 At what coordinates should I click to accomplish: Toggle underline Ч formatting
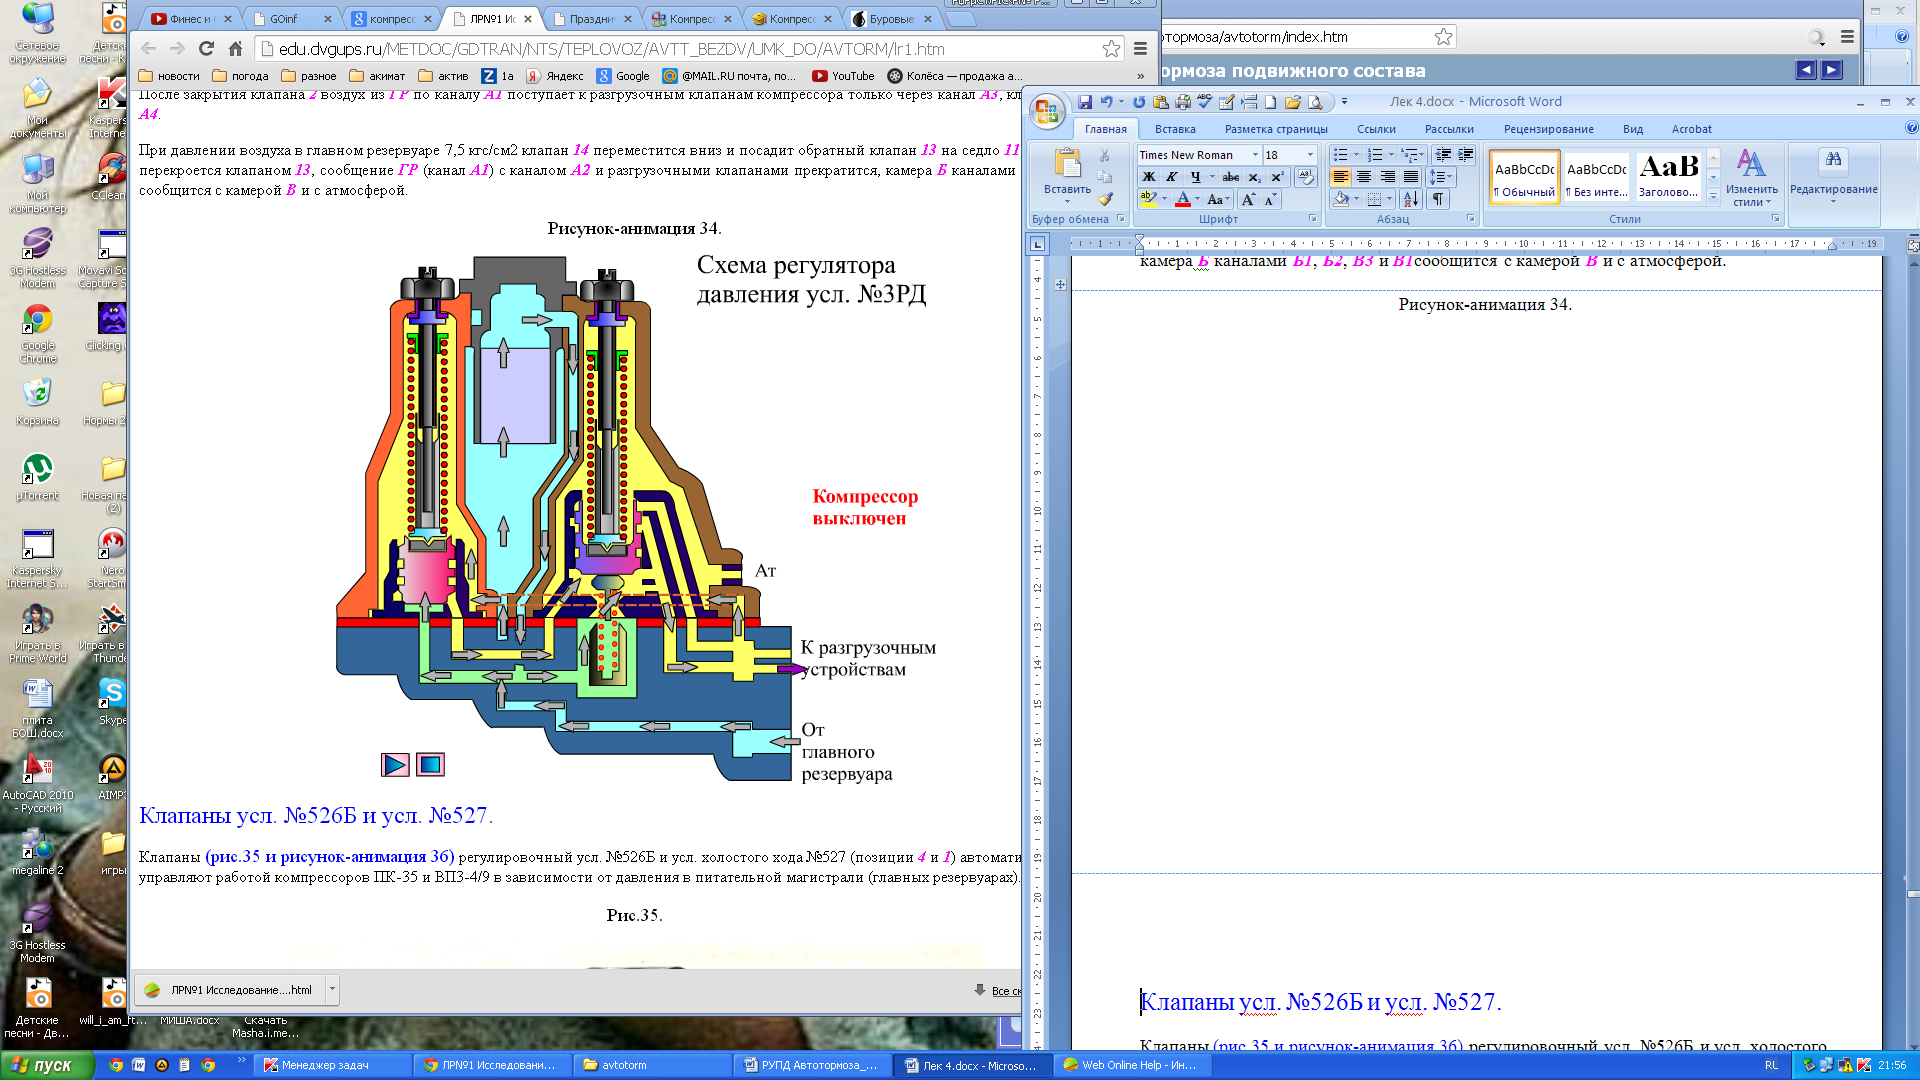click(x=1195, y=177)
